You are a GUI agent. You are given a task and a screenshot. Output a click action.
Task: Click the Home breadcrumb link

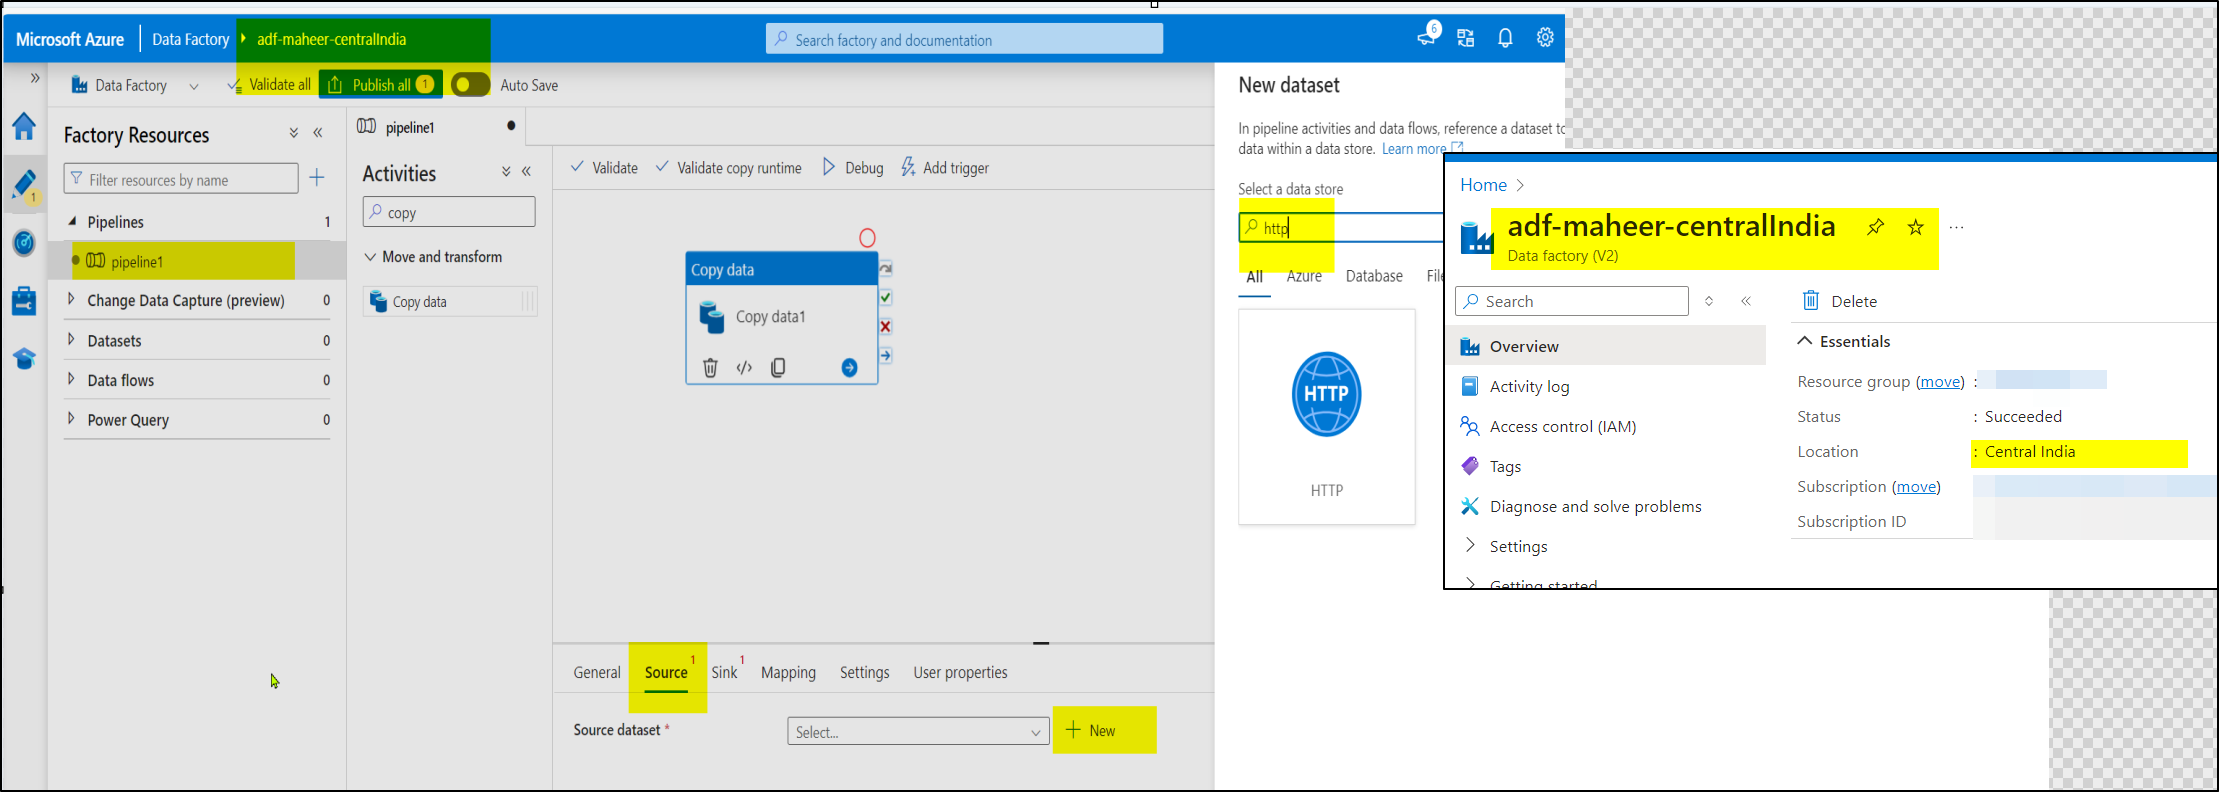click(1483, 185)
